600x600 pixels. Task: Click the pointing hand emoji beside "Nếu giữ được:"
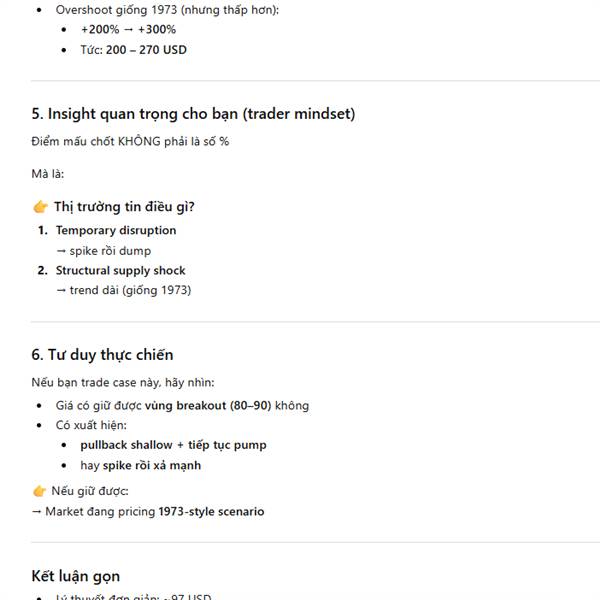tap(40, 491)
